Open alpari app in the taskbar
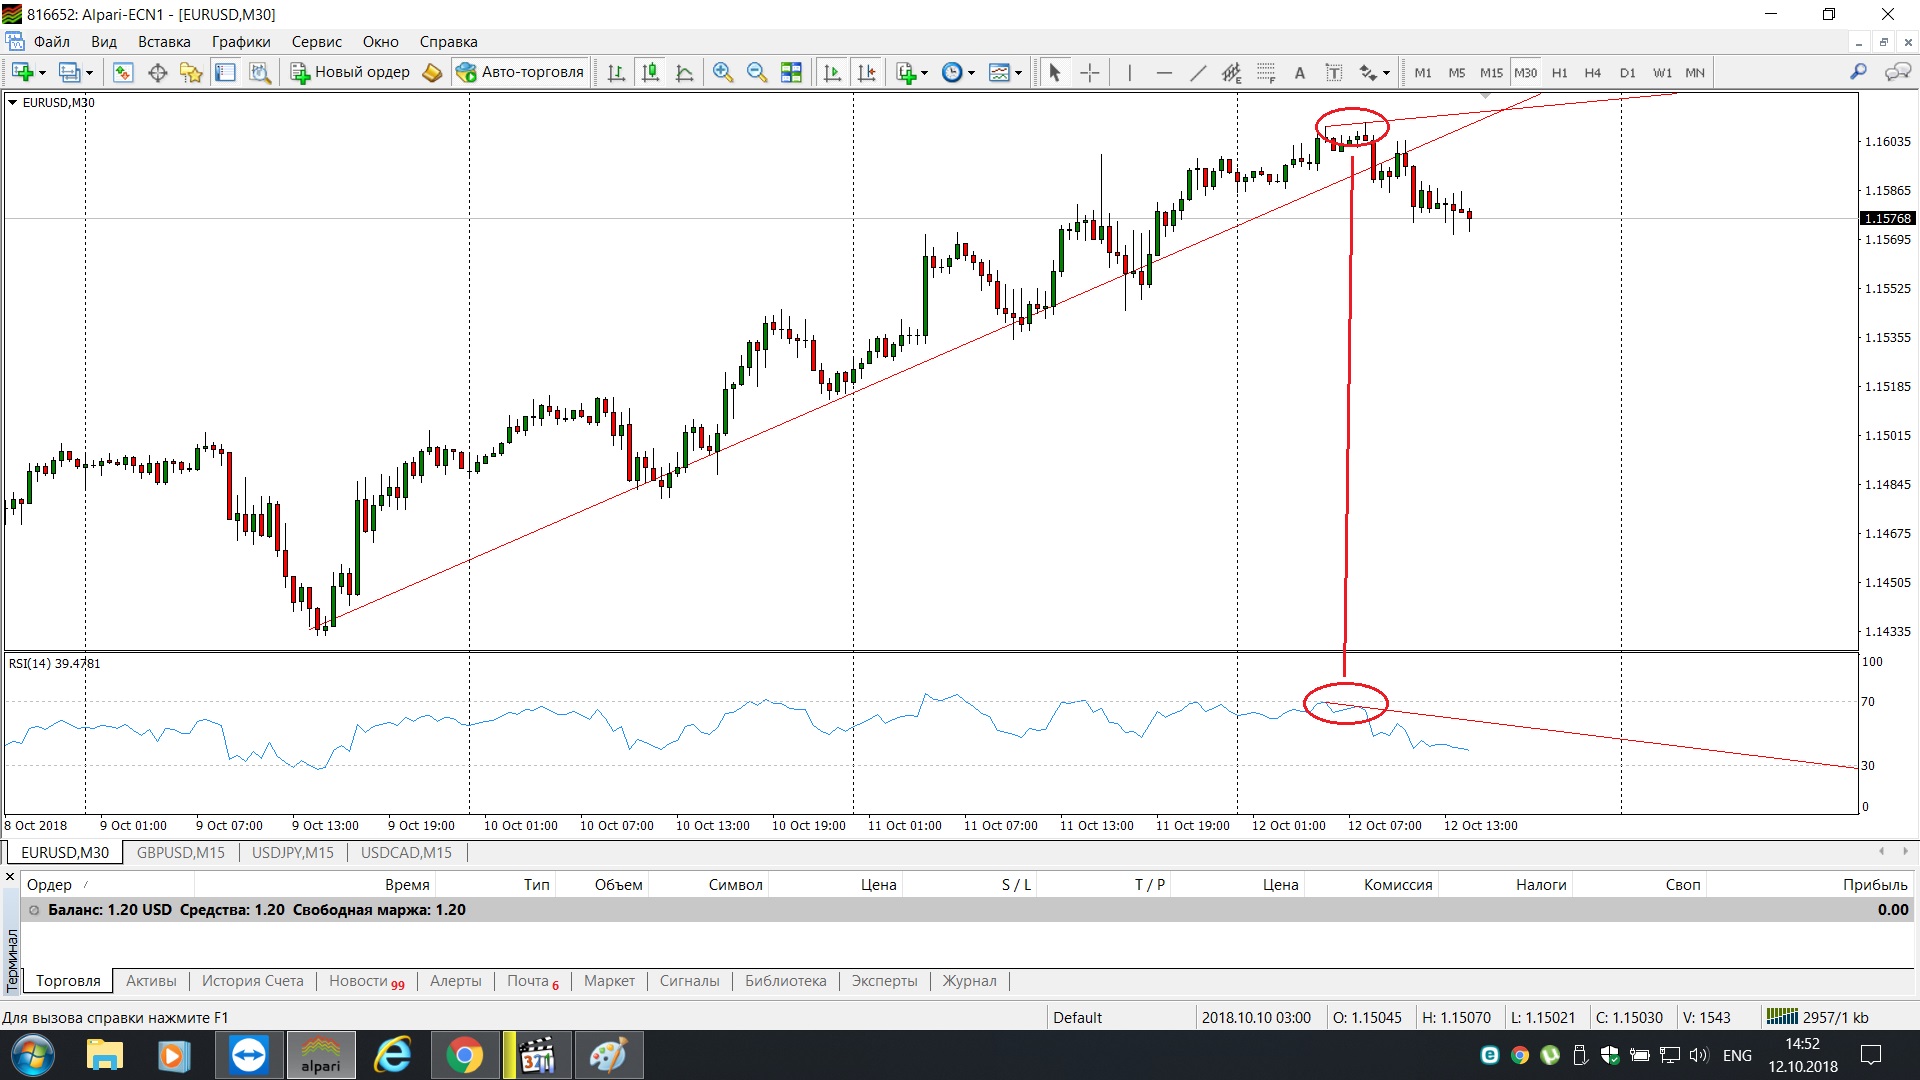The width and height of the screenshot is (1920, 1080). (321, 1056)
